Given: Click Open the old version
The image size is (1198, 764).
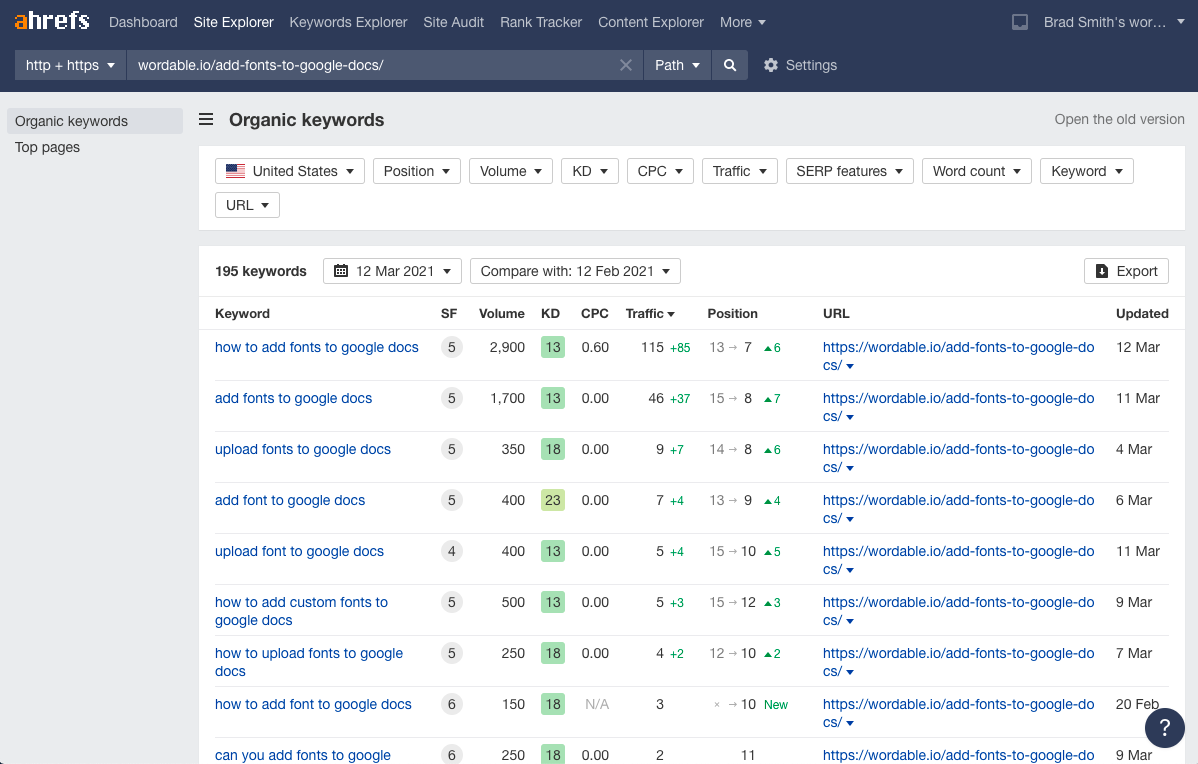Looking at the screenshot, I should pyautogui.click(x=1119, y=119).
